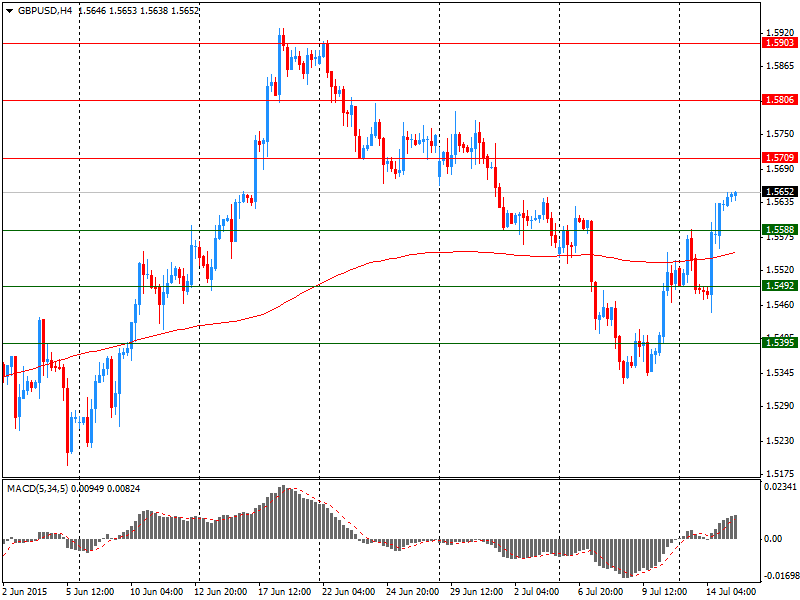Select the 24 Jun 20:00 time label
Image resolution: width=800 pixels, height=600 pixels.
tap(413, 592)
